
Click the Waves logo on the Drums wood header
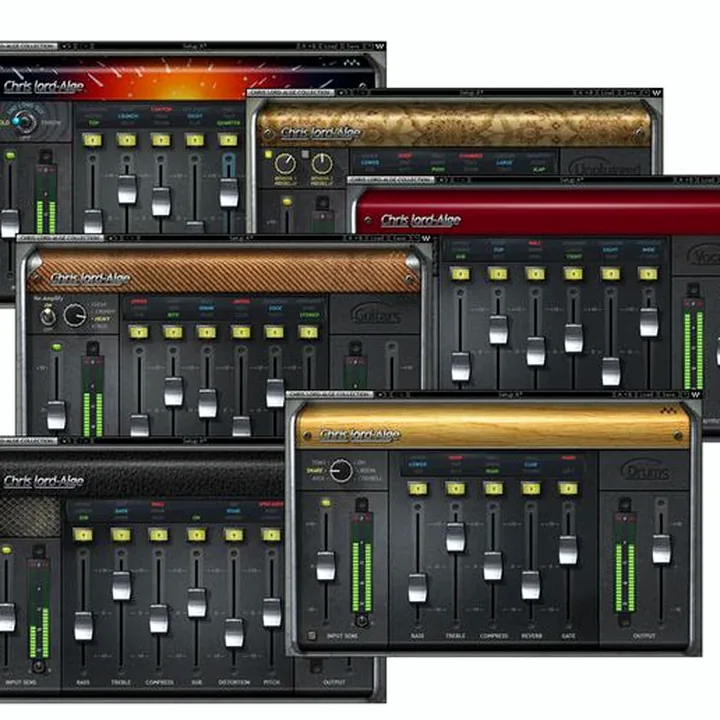tap(669, 410)
